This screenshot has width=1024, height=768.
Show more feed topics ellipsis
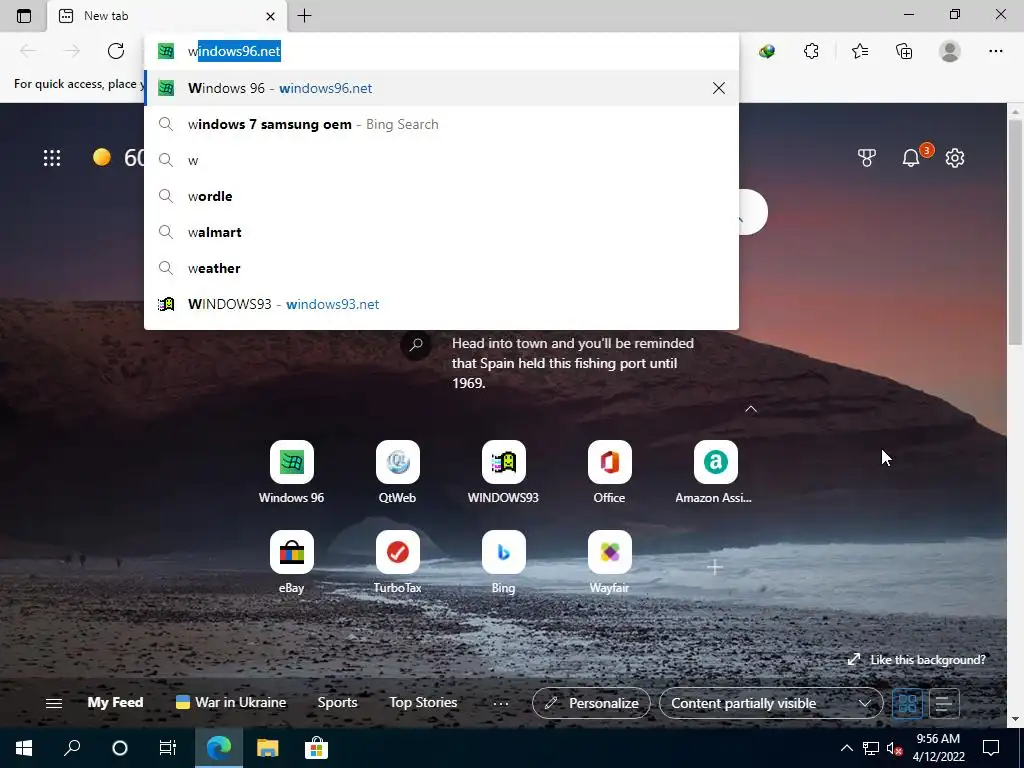tap(501, 703)
